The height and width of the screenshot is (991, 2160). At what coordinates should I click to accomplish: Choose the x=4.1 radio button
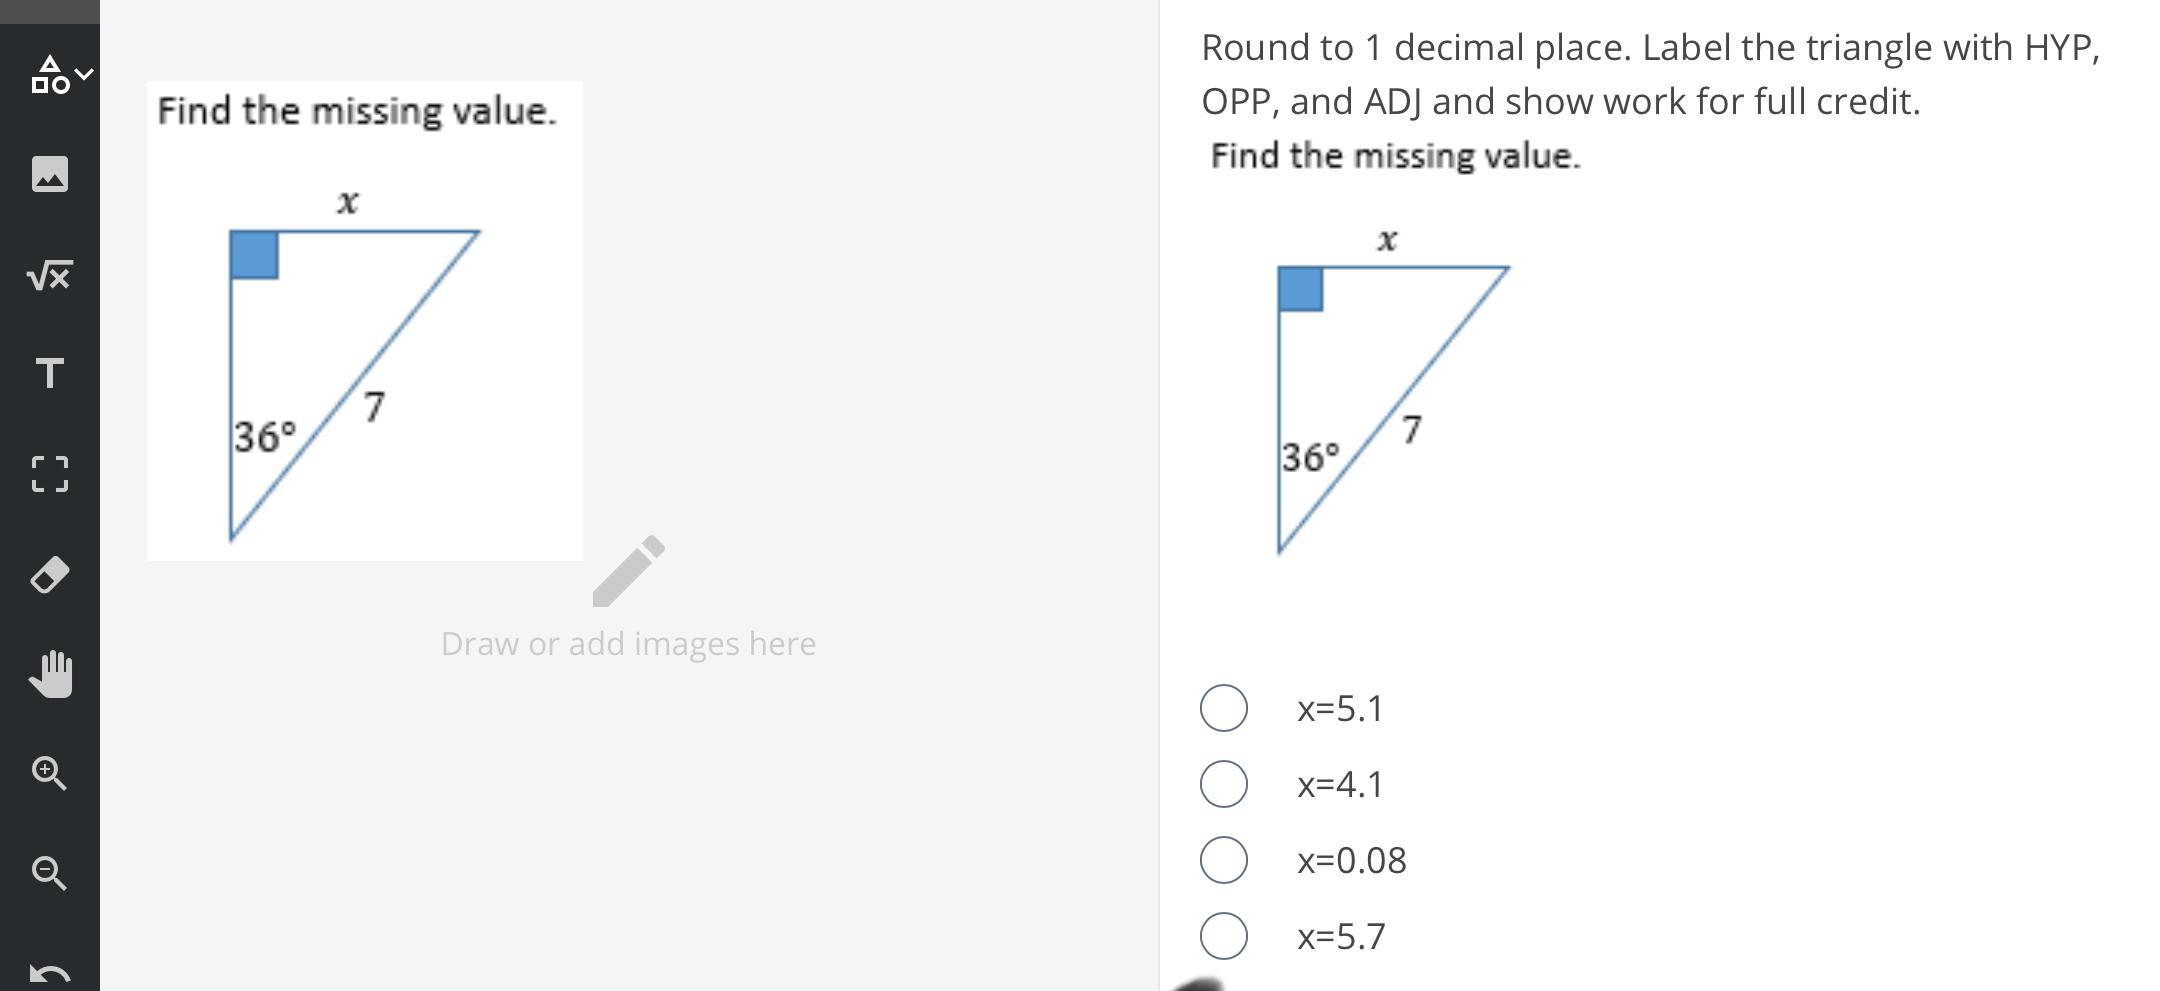click(1224, 784)
